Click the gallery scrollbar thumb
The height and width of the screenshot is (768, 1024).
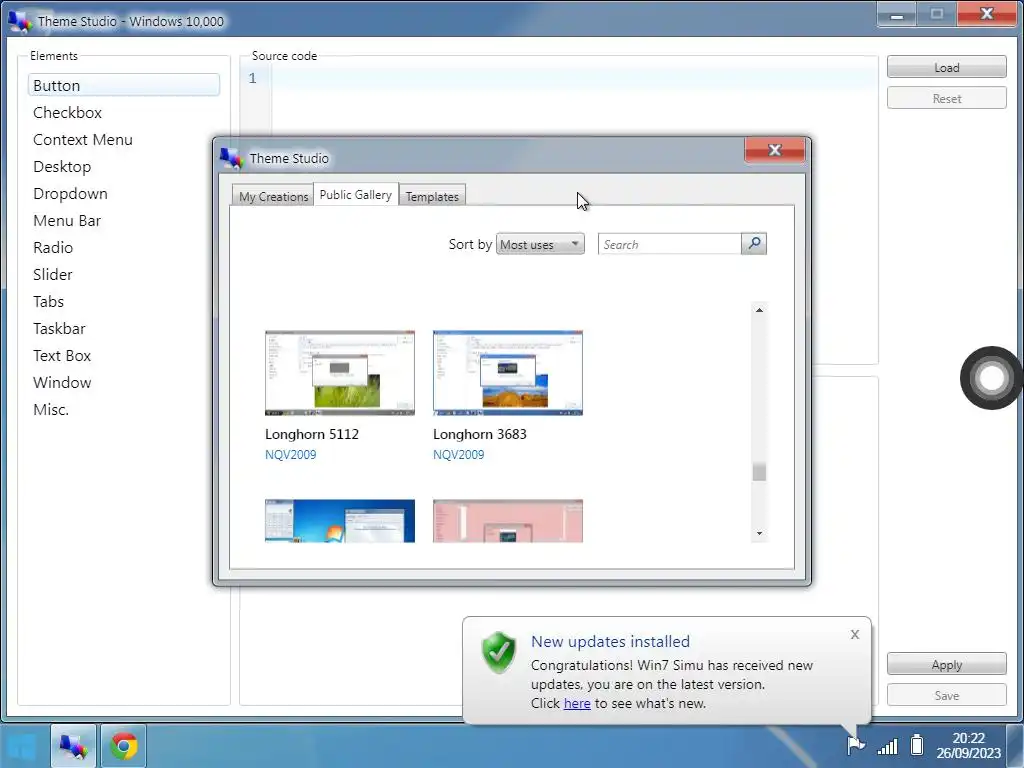(759, 472)
